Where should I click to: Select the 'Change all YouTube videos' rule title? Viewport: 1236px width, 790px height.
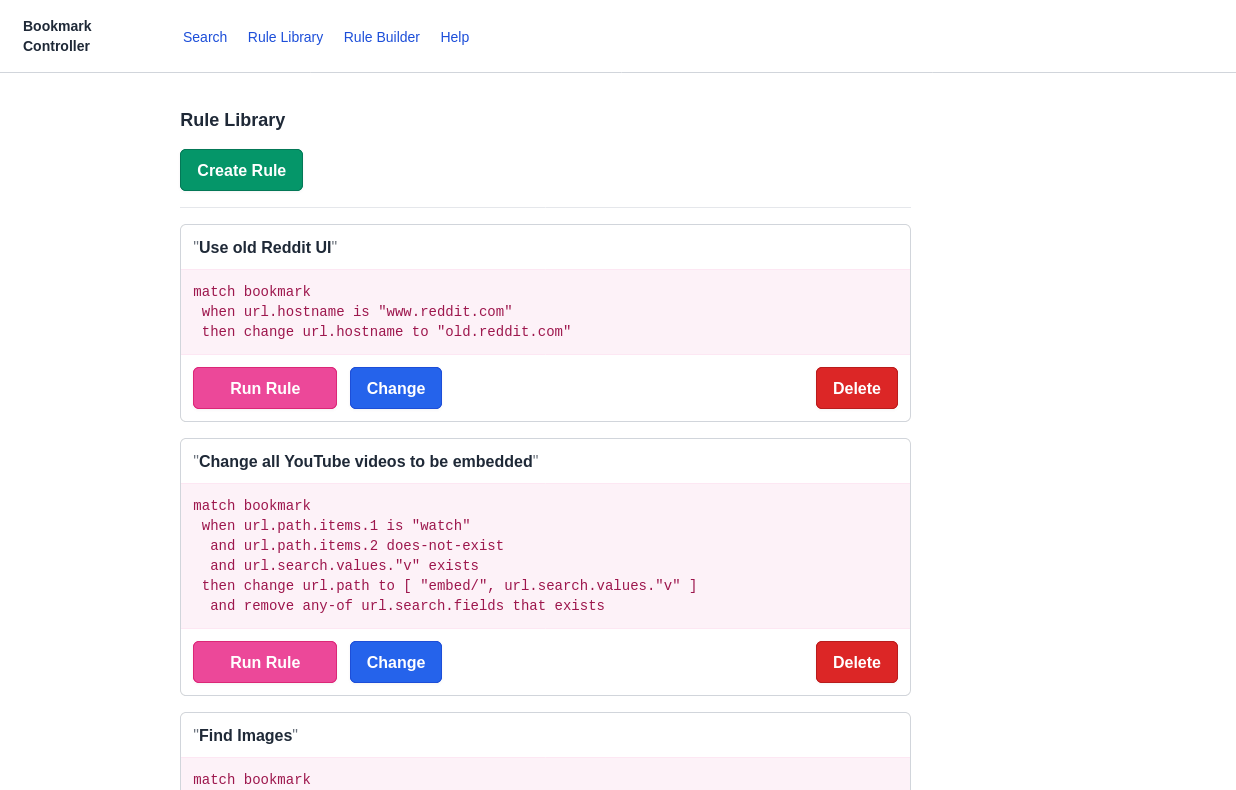coord(365,461)
